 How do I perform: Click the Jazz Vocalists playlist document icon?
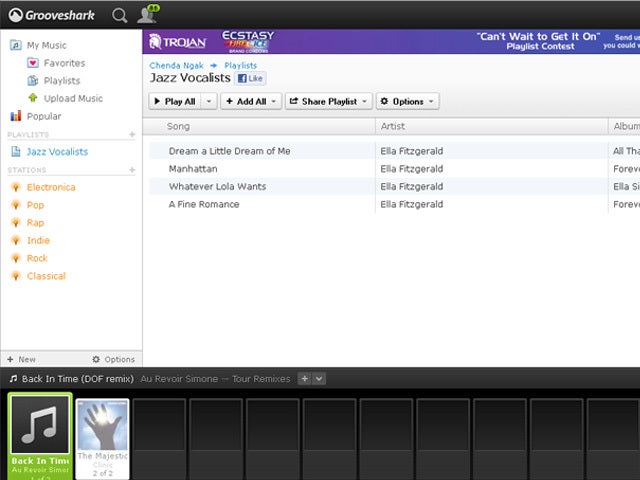pos(16,151)
